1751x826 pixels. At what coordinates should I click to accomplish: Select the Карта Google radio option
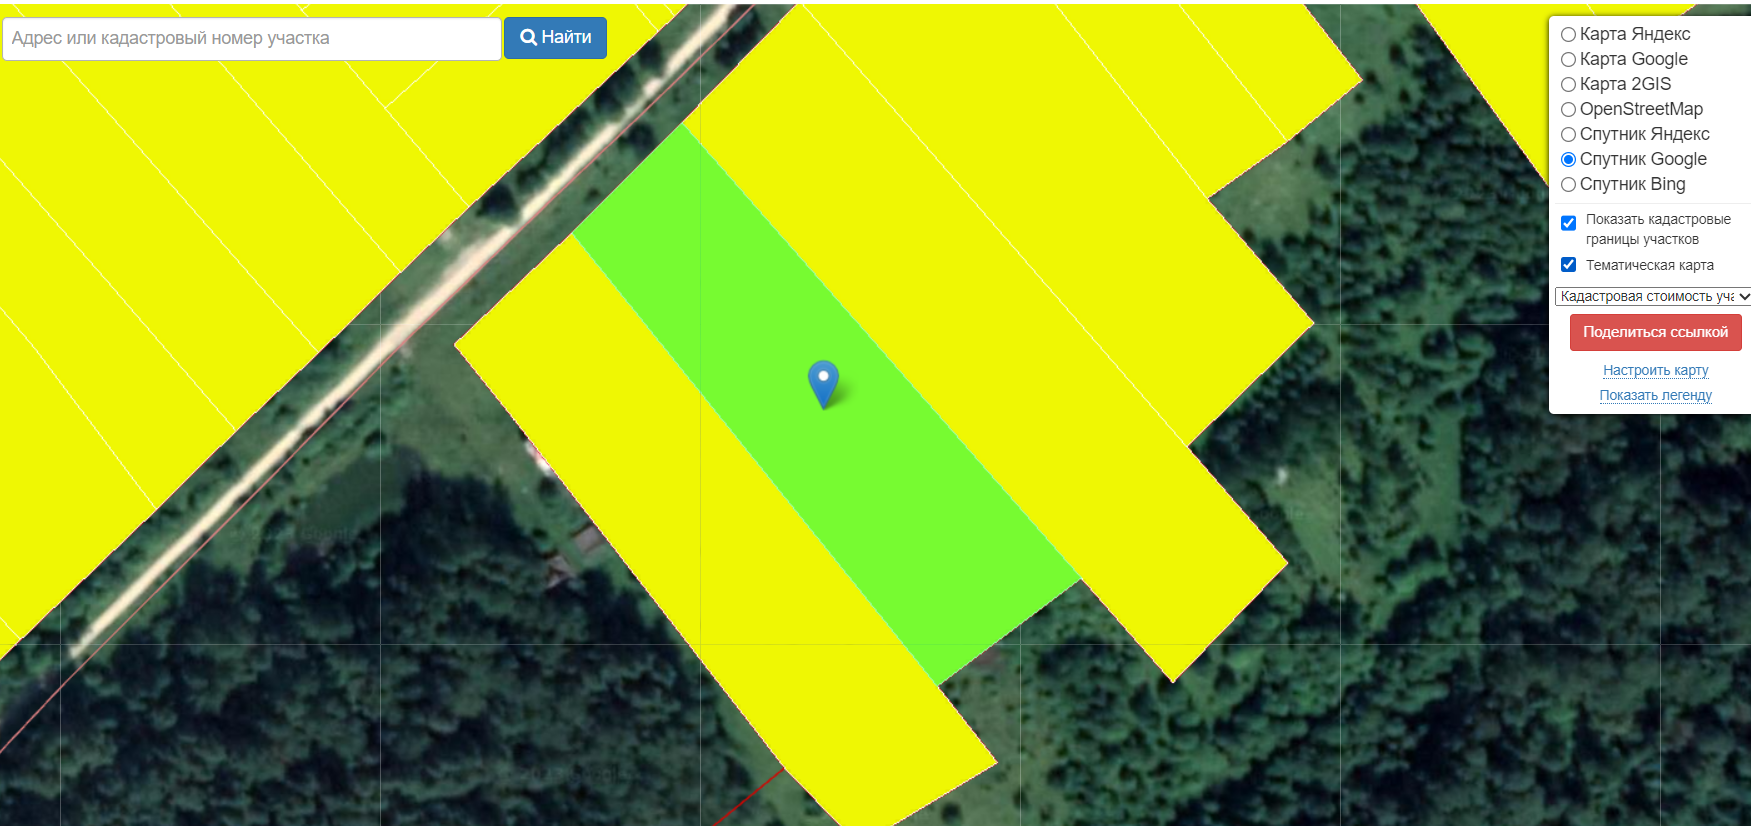1568,59
